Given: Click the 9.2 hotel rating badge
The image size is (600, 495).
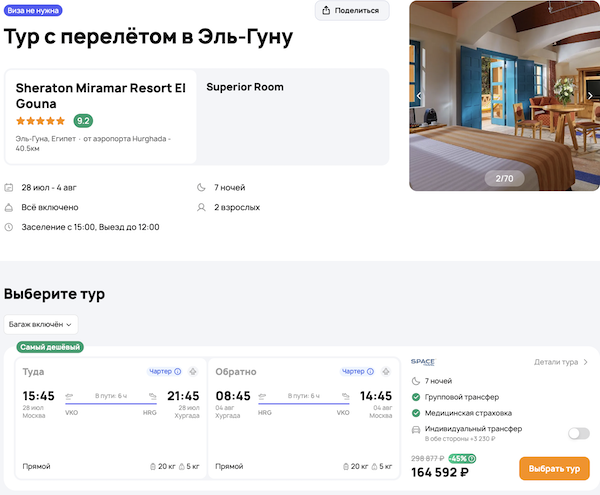Looking at the screenshot, I should tap(83, 121).
